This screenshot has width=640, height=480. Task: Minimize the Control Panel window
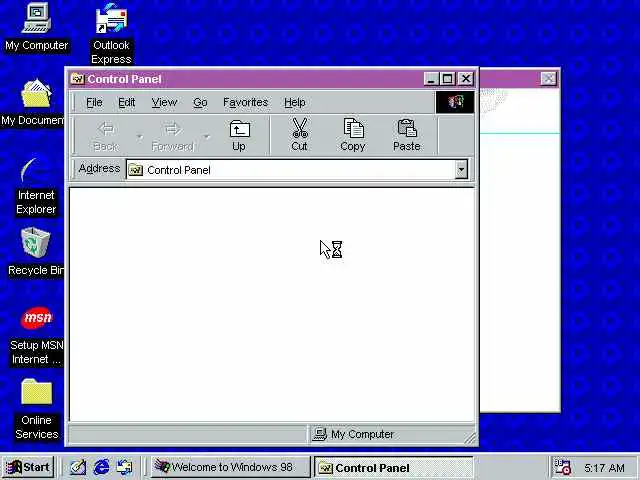[431, 78]
